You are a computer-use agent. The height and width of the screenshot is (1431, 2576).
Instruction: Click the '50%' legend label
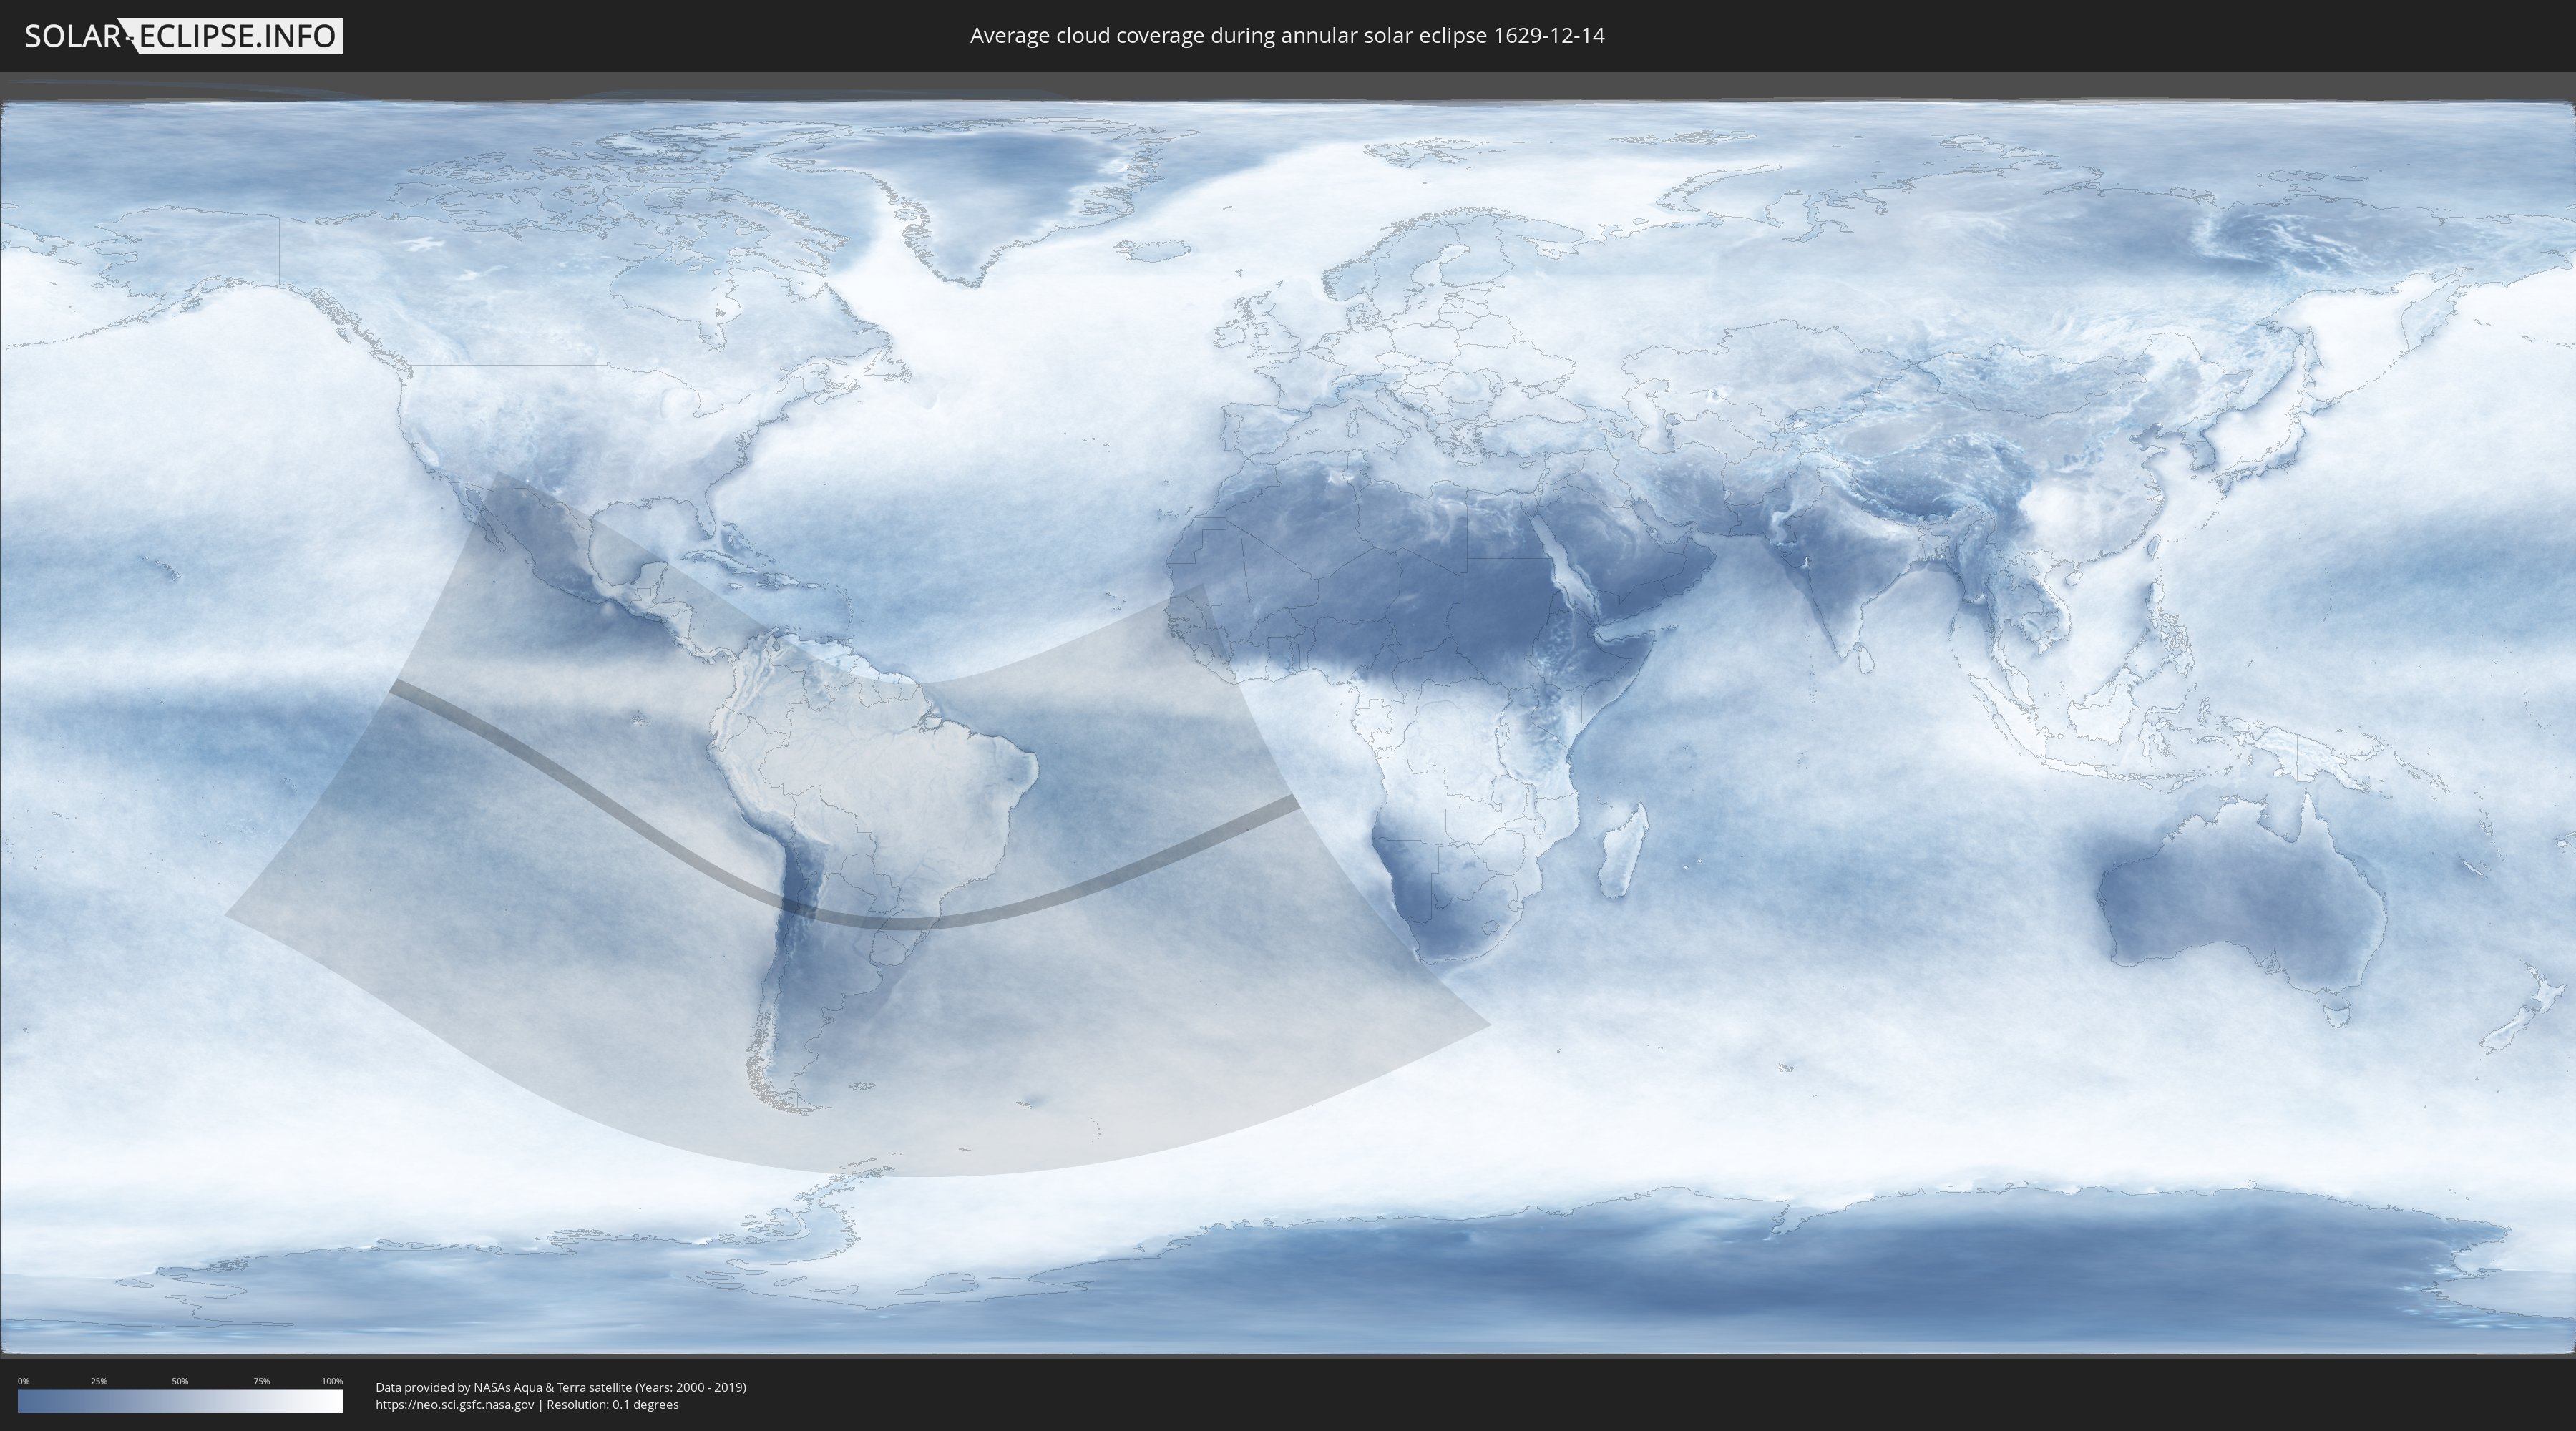(180, 1381)
